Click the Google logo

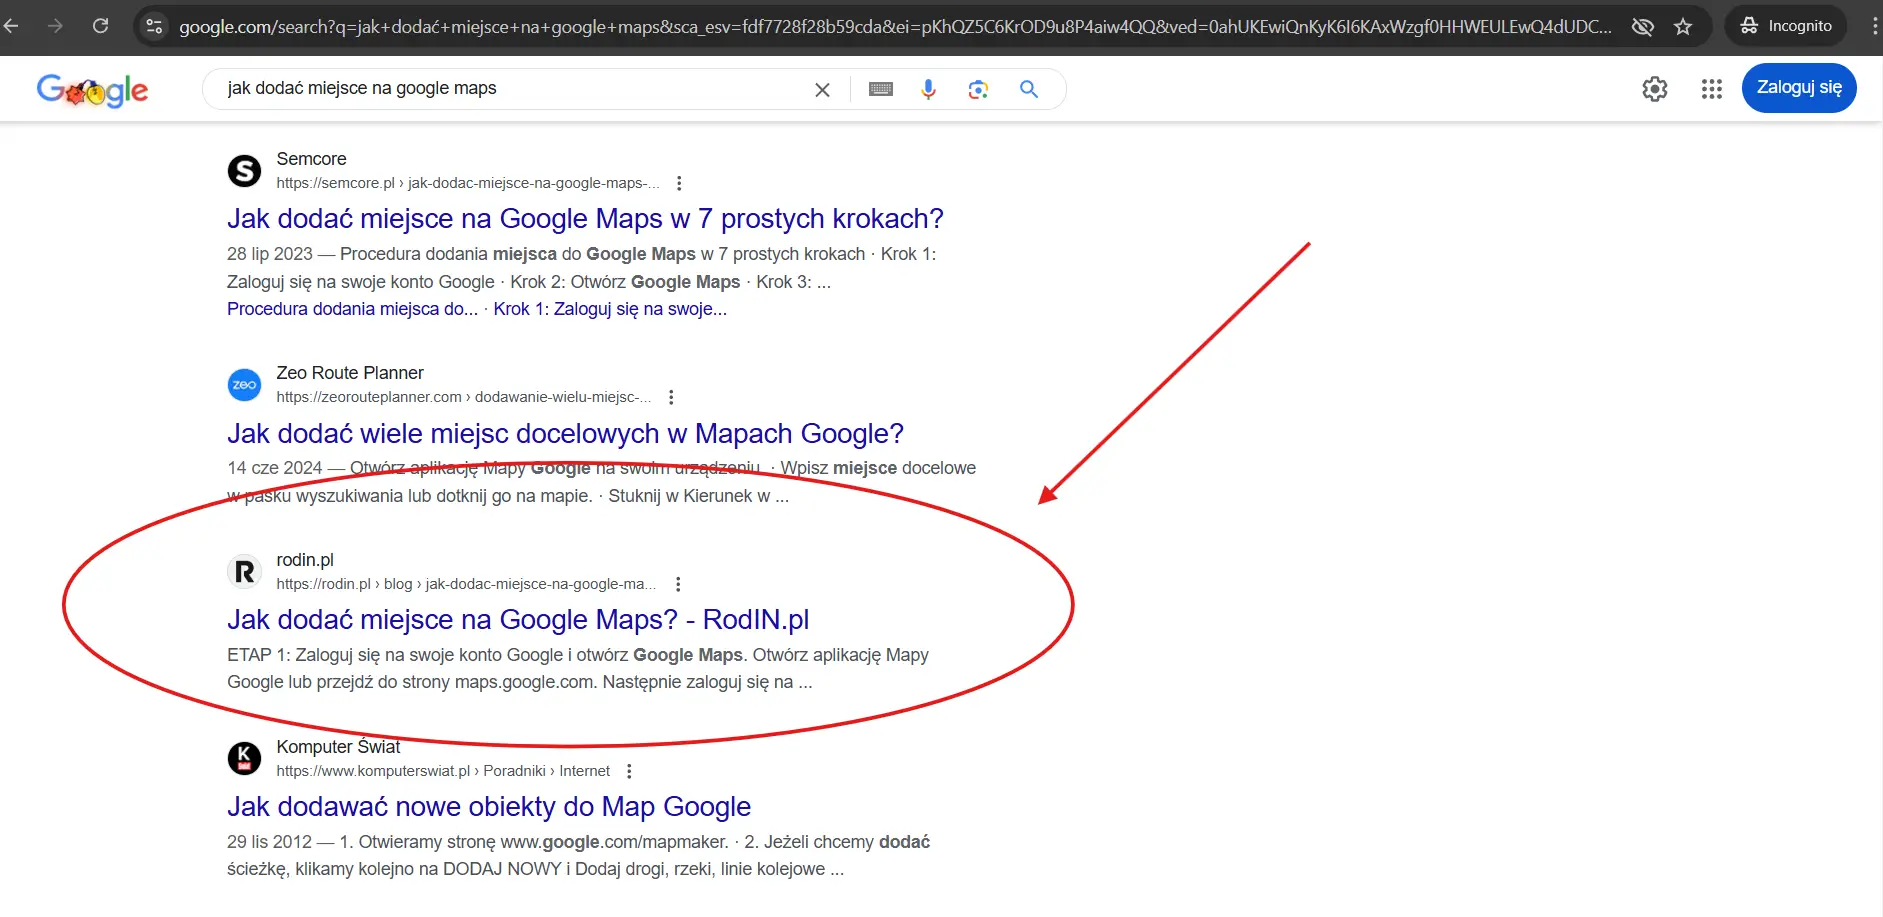[x=92, y=90]
